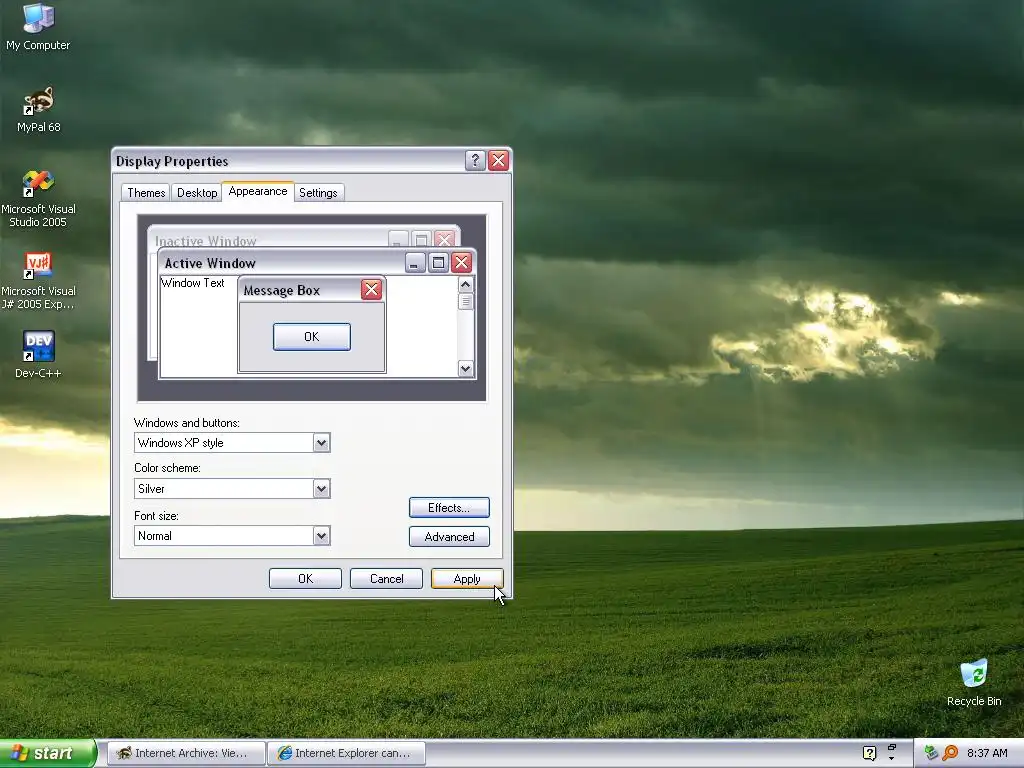The width and height of the screenshot is (1024, 768).
Task: Expand the Color scheme dropdown showing Silver
Action: (321, 488)
